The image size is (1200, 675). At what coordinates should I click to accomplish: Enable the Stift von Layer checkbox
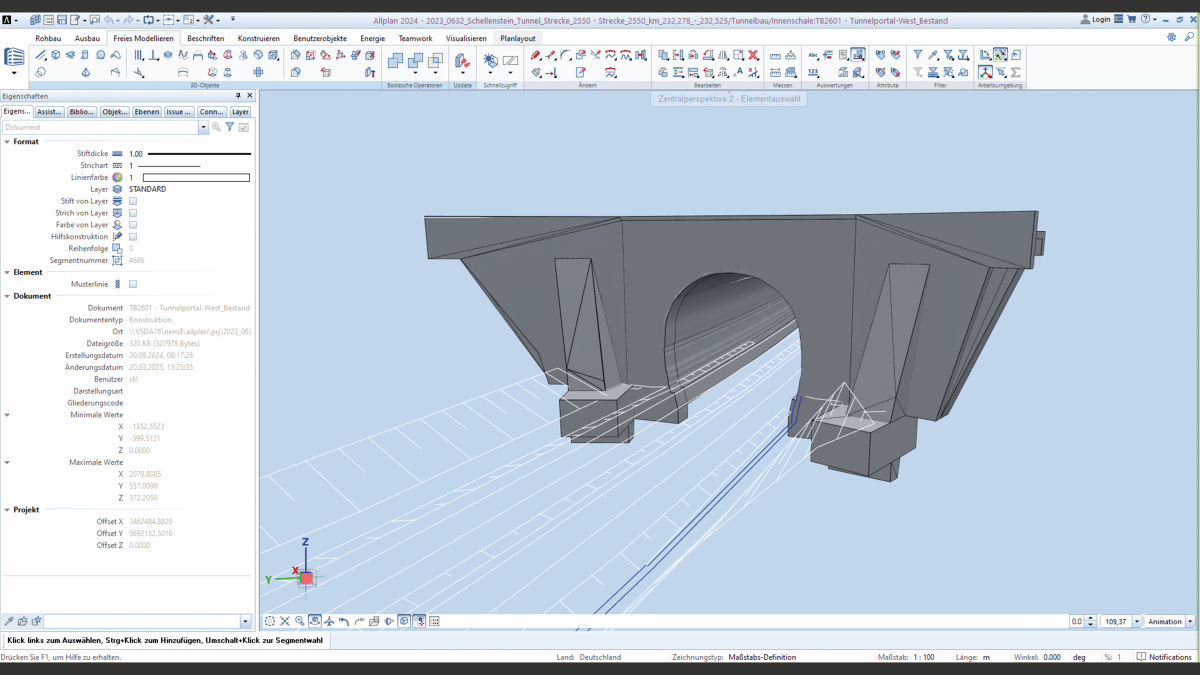tap(133, 201)
